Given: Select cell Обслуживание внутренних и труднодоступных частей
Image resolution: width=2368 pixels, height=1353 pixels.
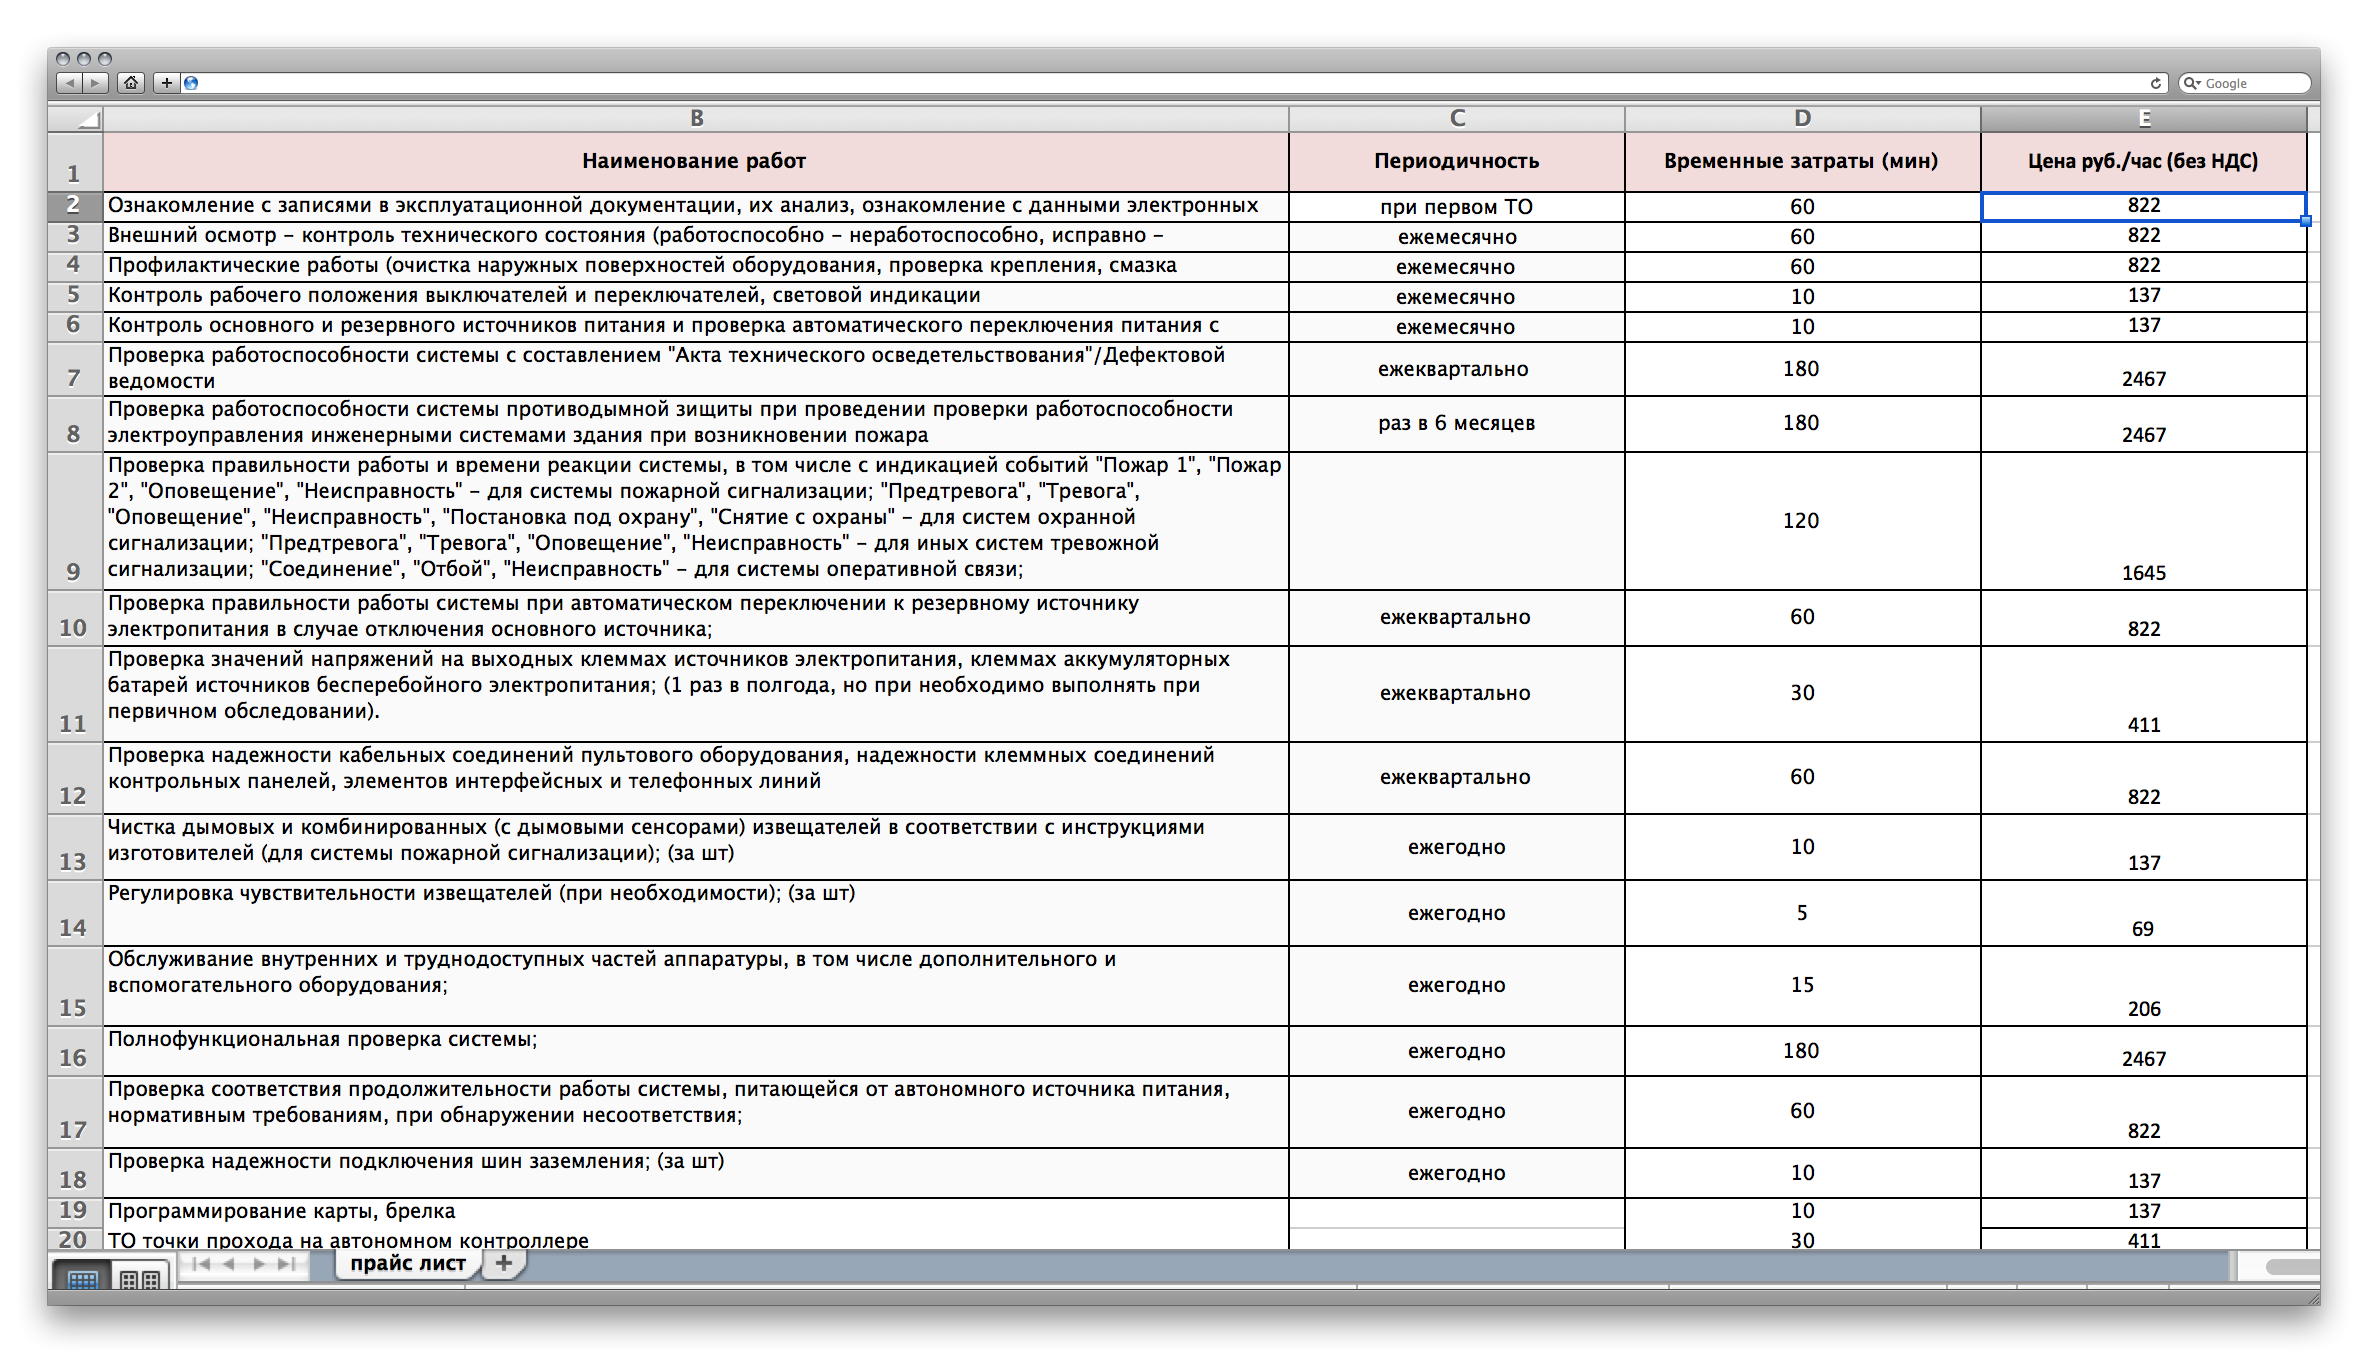Looking at the screenshot, I should pyautogui.click(x=696, y=986).
